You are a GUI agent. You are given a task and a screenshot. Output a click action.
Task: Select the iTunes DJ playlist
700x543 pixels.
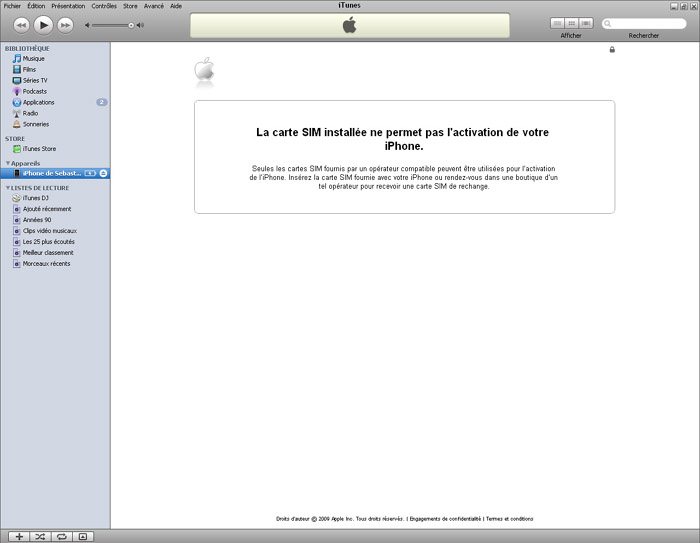55,198
